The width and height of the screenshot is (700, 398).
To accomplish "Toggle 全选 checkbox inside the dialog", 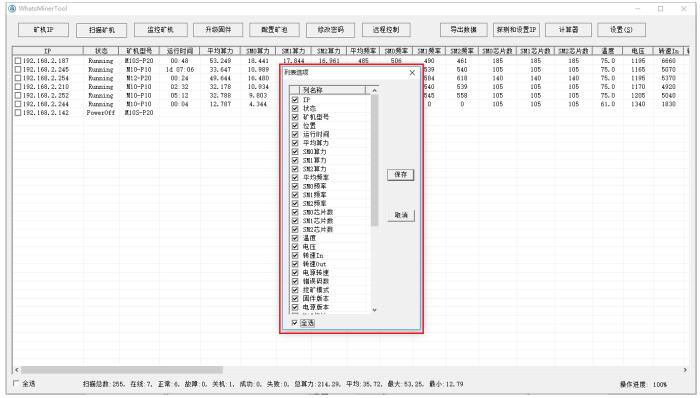I will pyautogui.click(x=294, y=323).
